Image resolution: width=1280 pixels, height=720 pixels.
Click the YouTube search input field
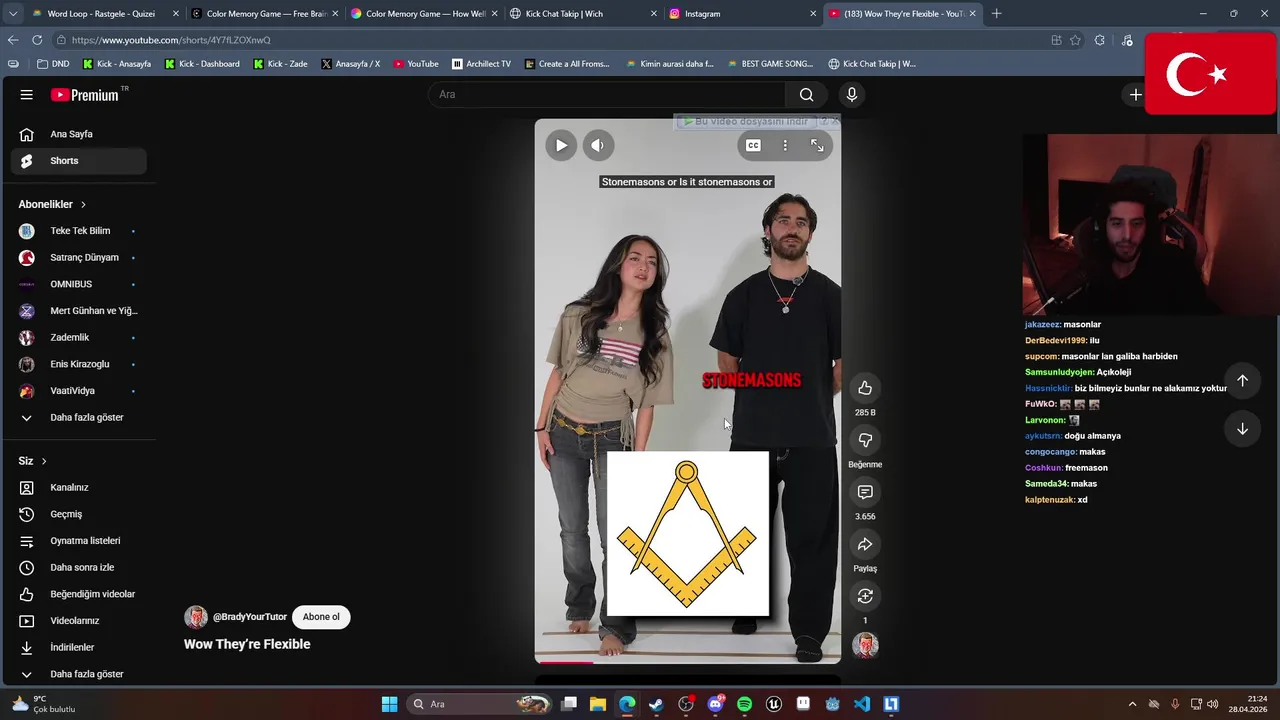607,95
